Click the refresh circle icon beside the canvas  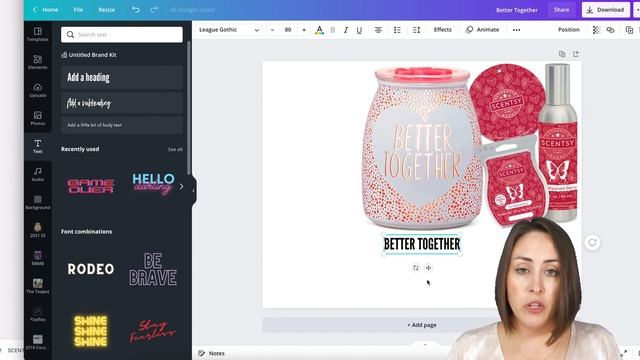click(592, 242)
